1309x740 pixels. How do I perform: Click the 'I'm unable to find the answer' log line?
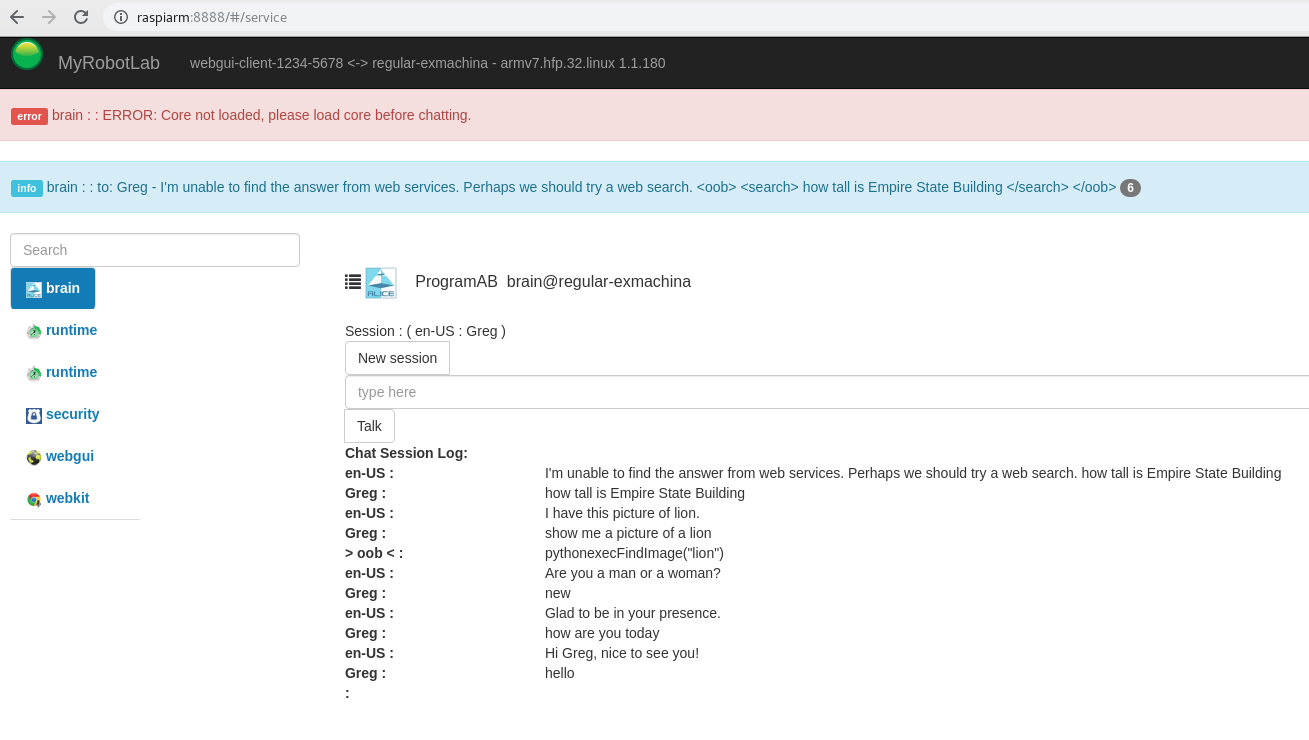coord(913,473)
